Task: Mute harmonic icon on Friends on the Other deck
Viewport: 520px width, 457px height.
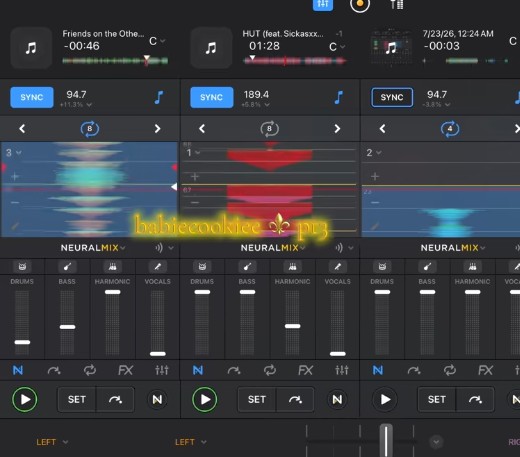Action: (113, 267)
